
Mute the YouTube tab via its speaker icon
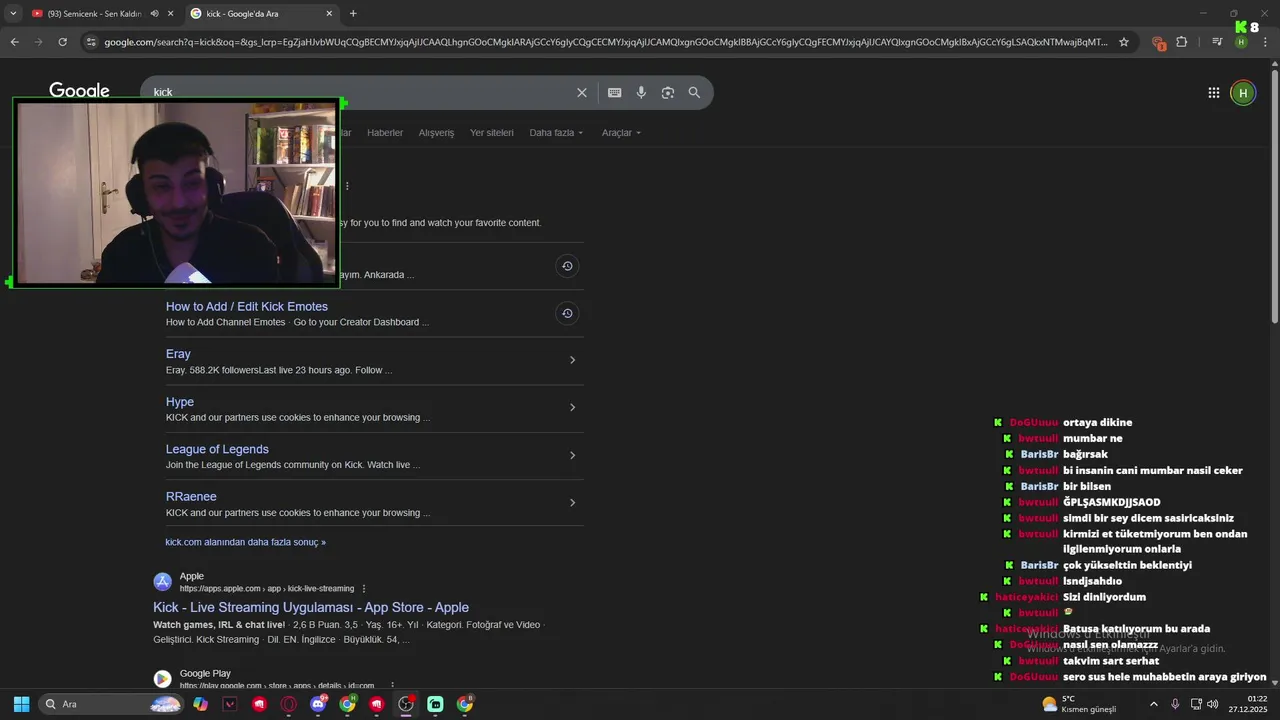click(155, 14)
